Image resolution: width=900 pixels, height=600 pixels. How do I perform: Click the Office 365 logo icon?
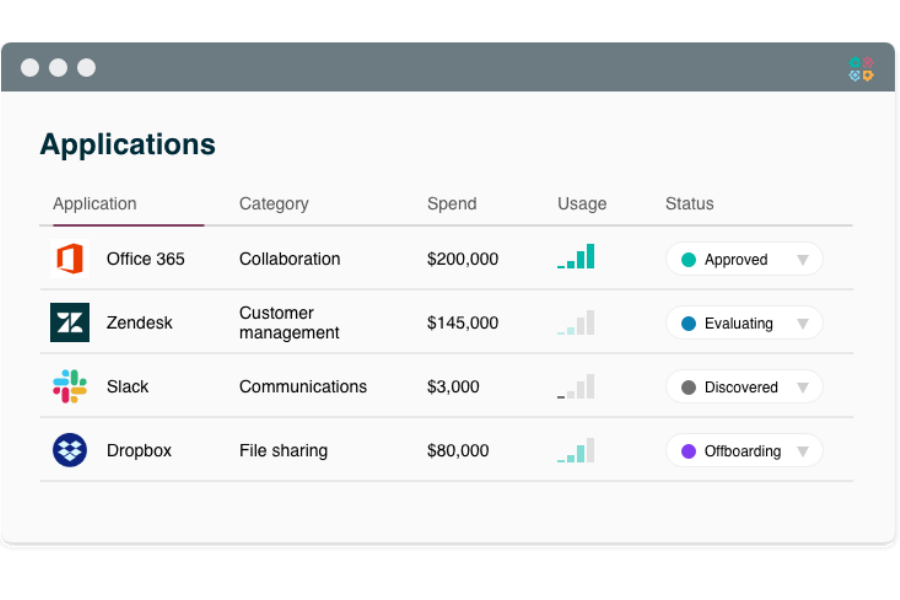click(x=69, y=259)
